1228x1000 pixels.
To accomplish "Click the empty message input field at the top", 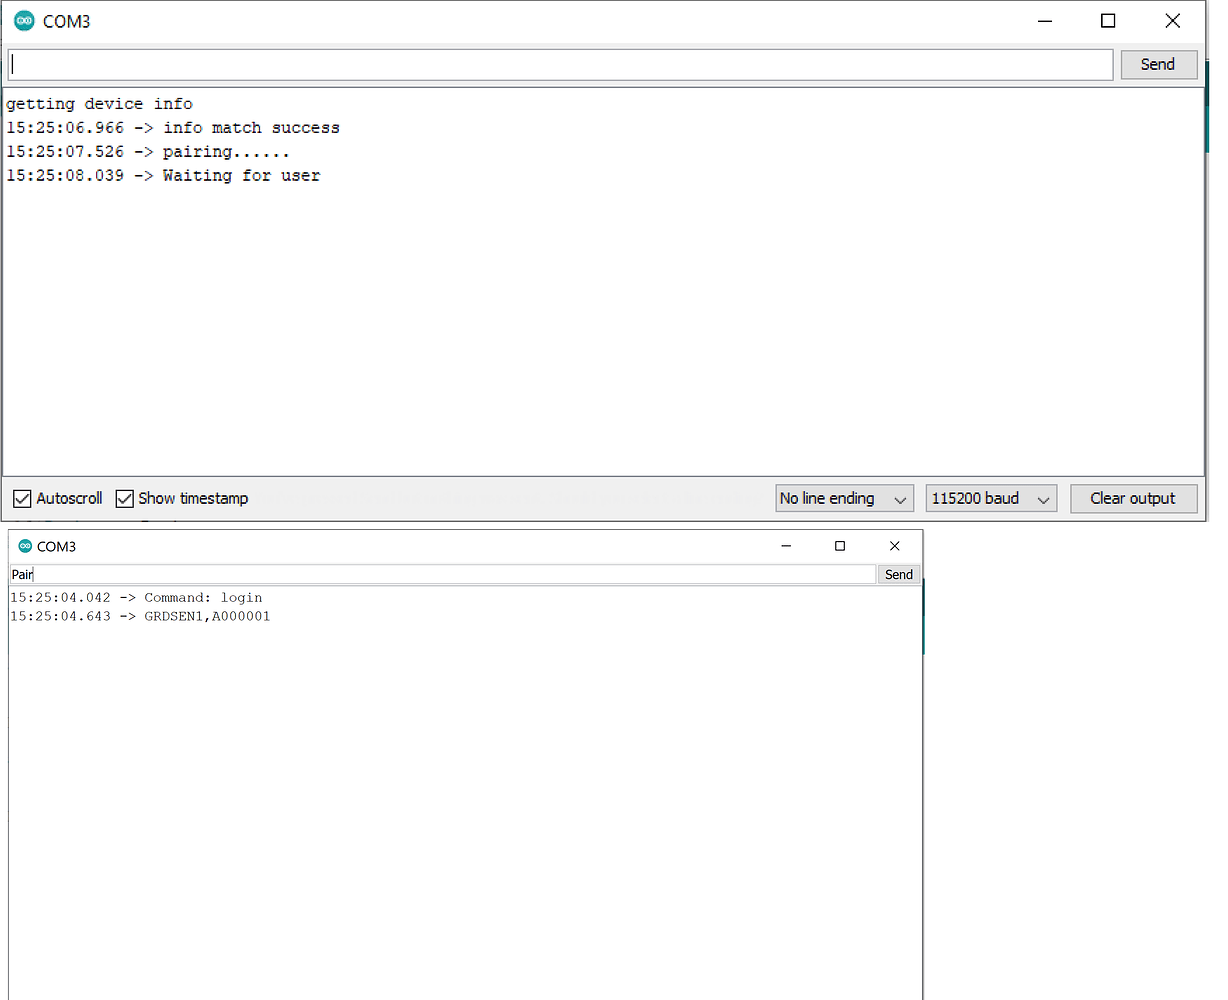I will 560,64.
